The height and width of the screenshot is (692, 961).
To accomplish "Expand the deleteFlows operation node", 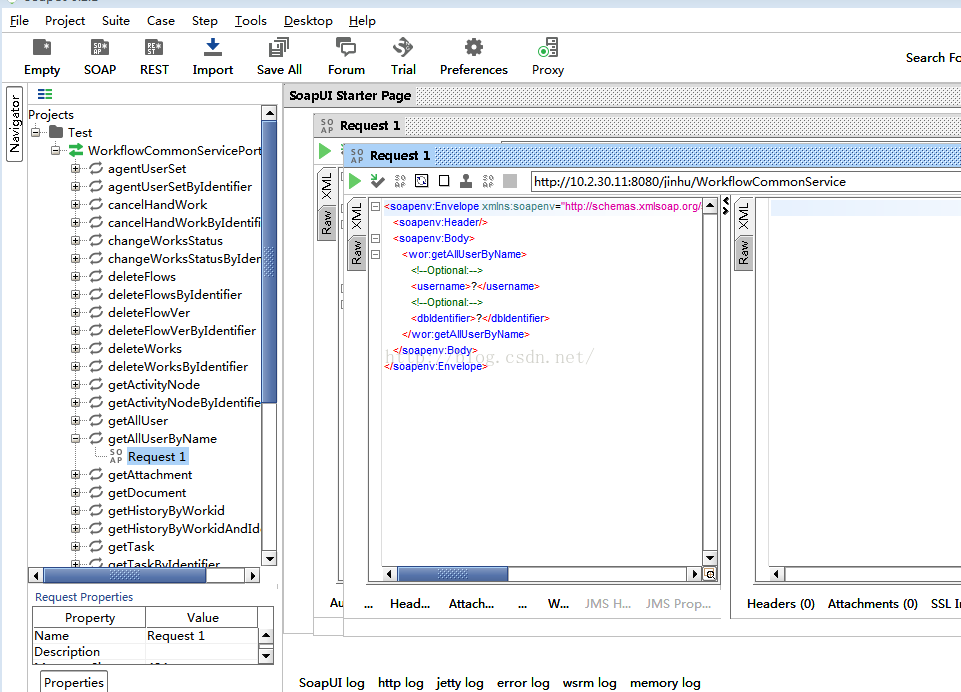I will point(75,276).
